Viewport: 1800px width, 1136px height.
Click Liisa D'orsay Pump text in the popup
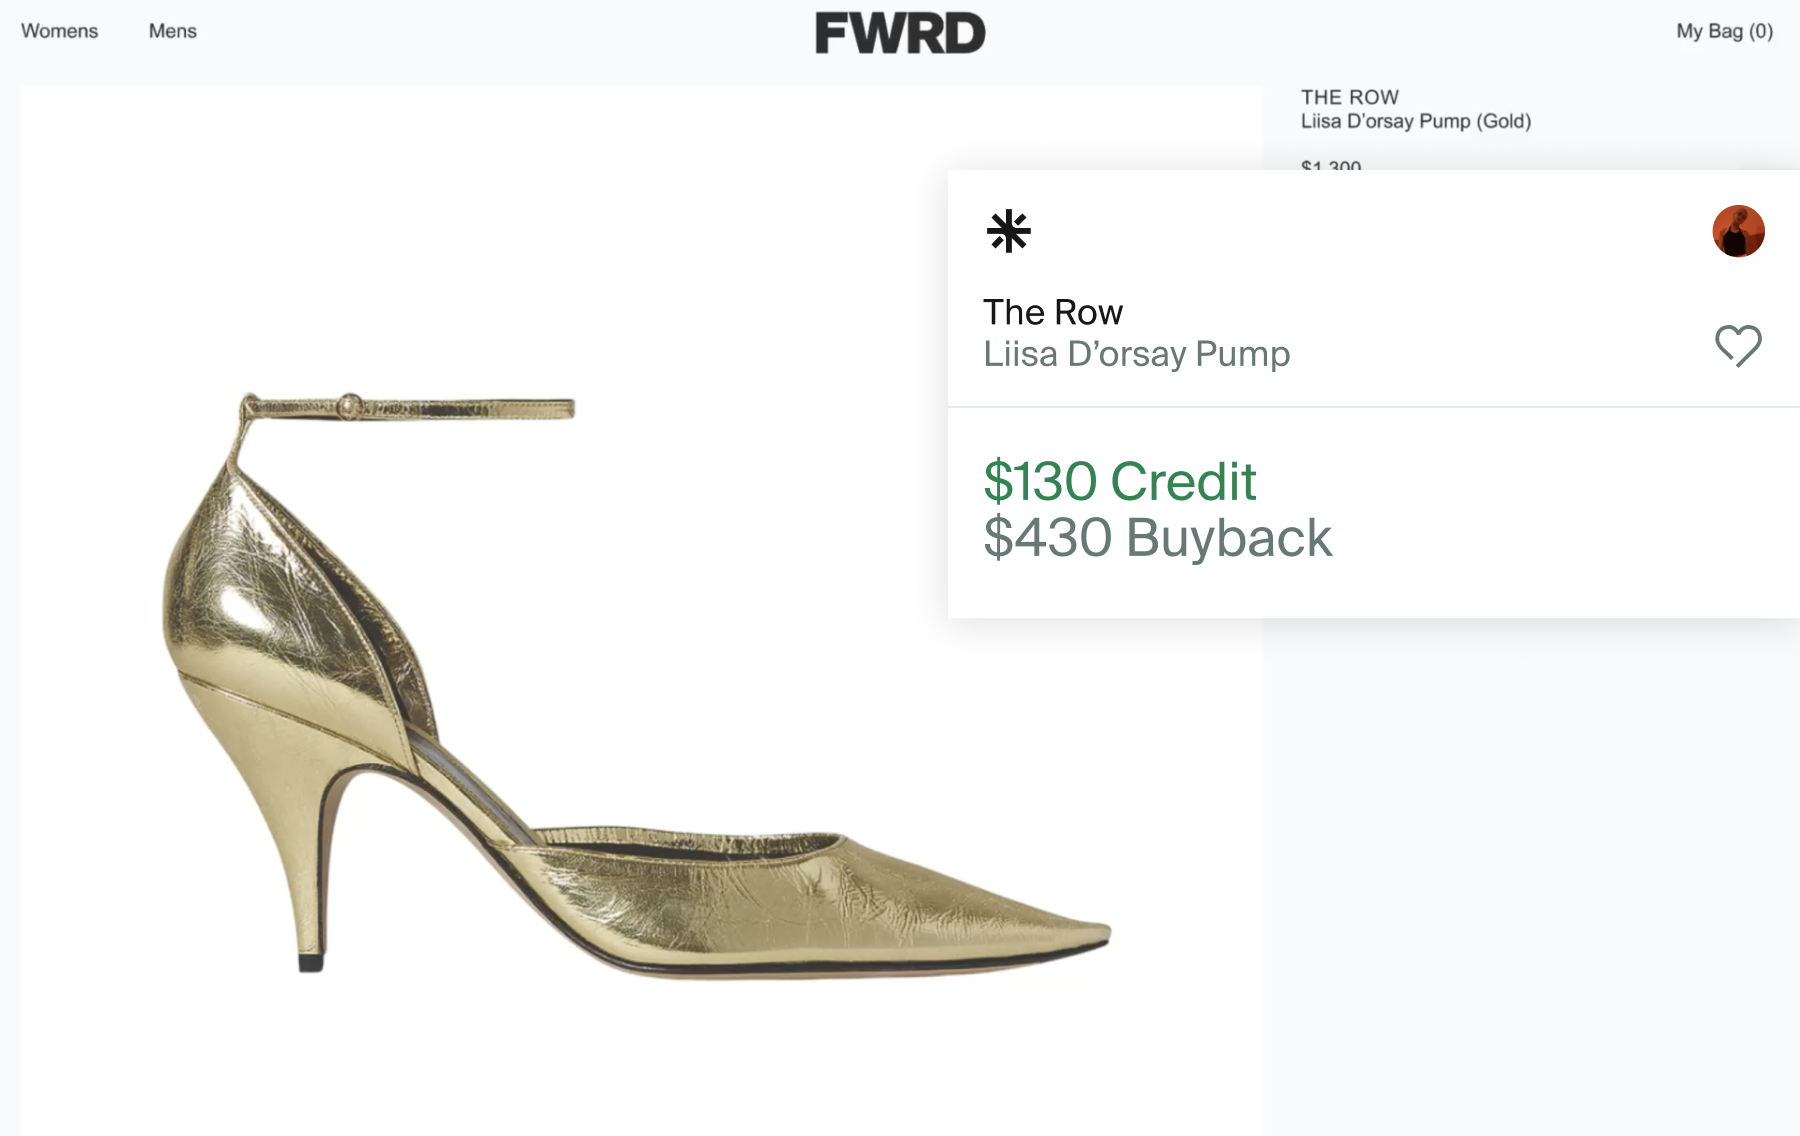click(x=1136, y=354)
